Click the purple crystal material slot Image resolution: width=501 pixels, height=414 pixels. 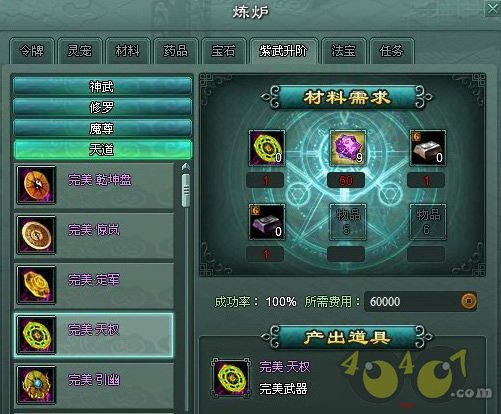[x=347, y=148]
